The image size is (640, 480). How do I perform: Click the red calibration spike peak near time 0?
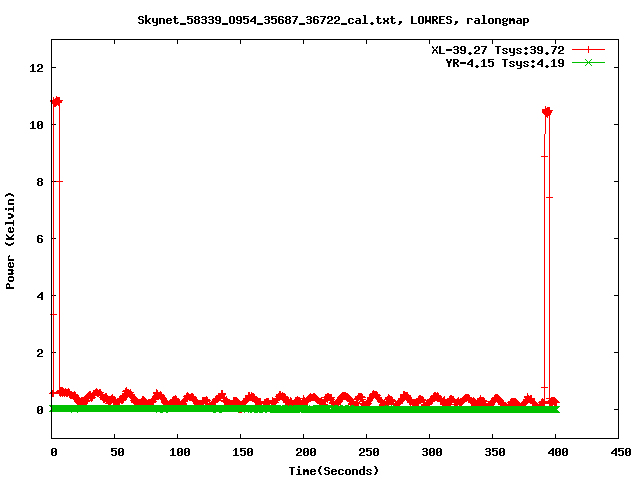(56, 101)
